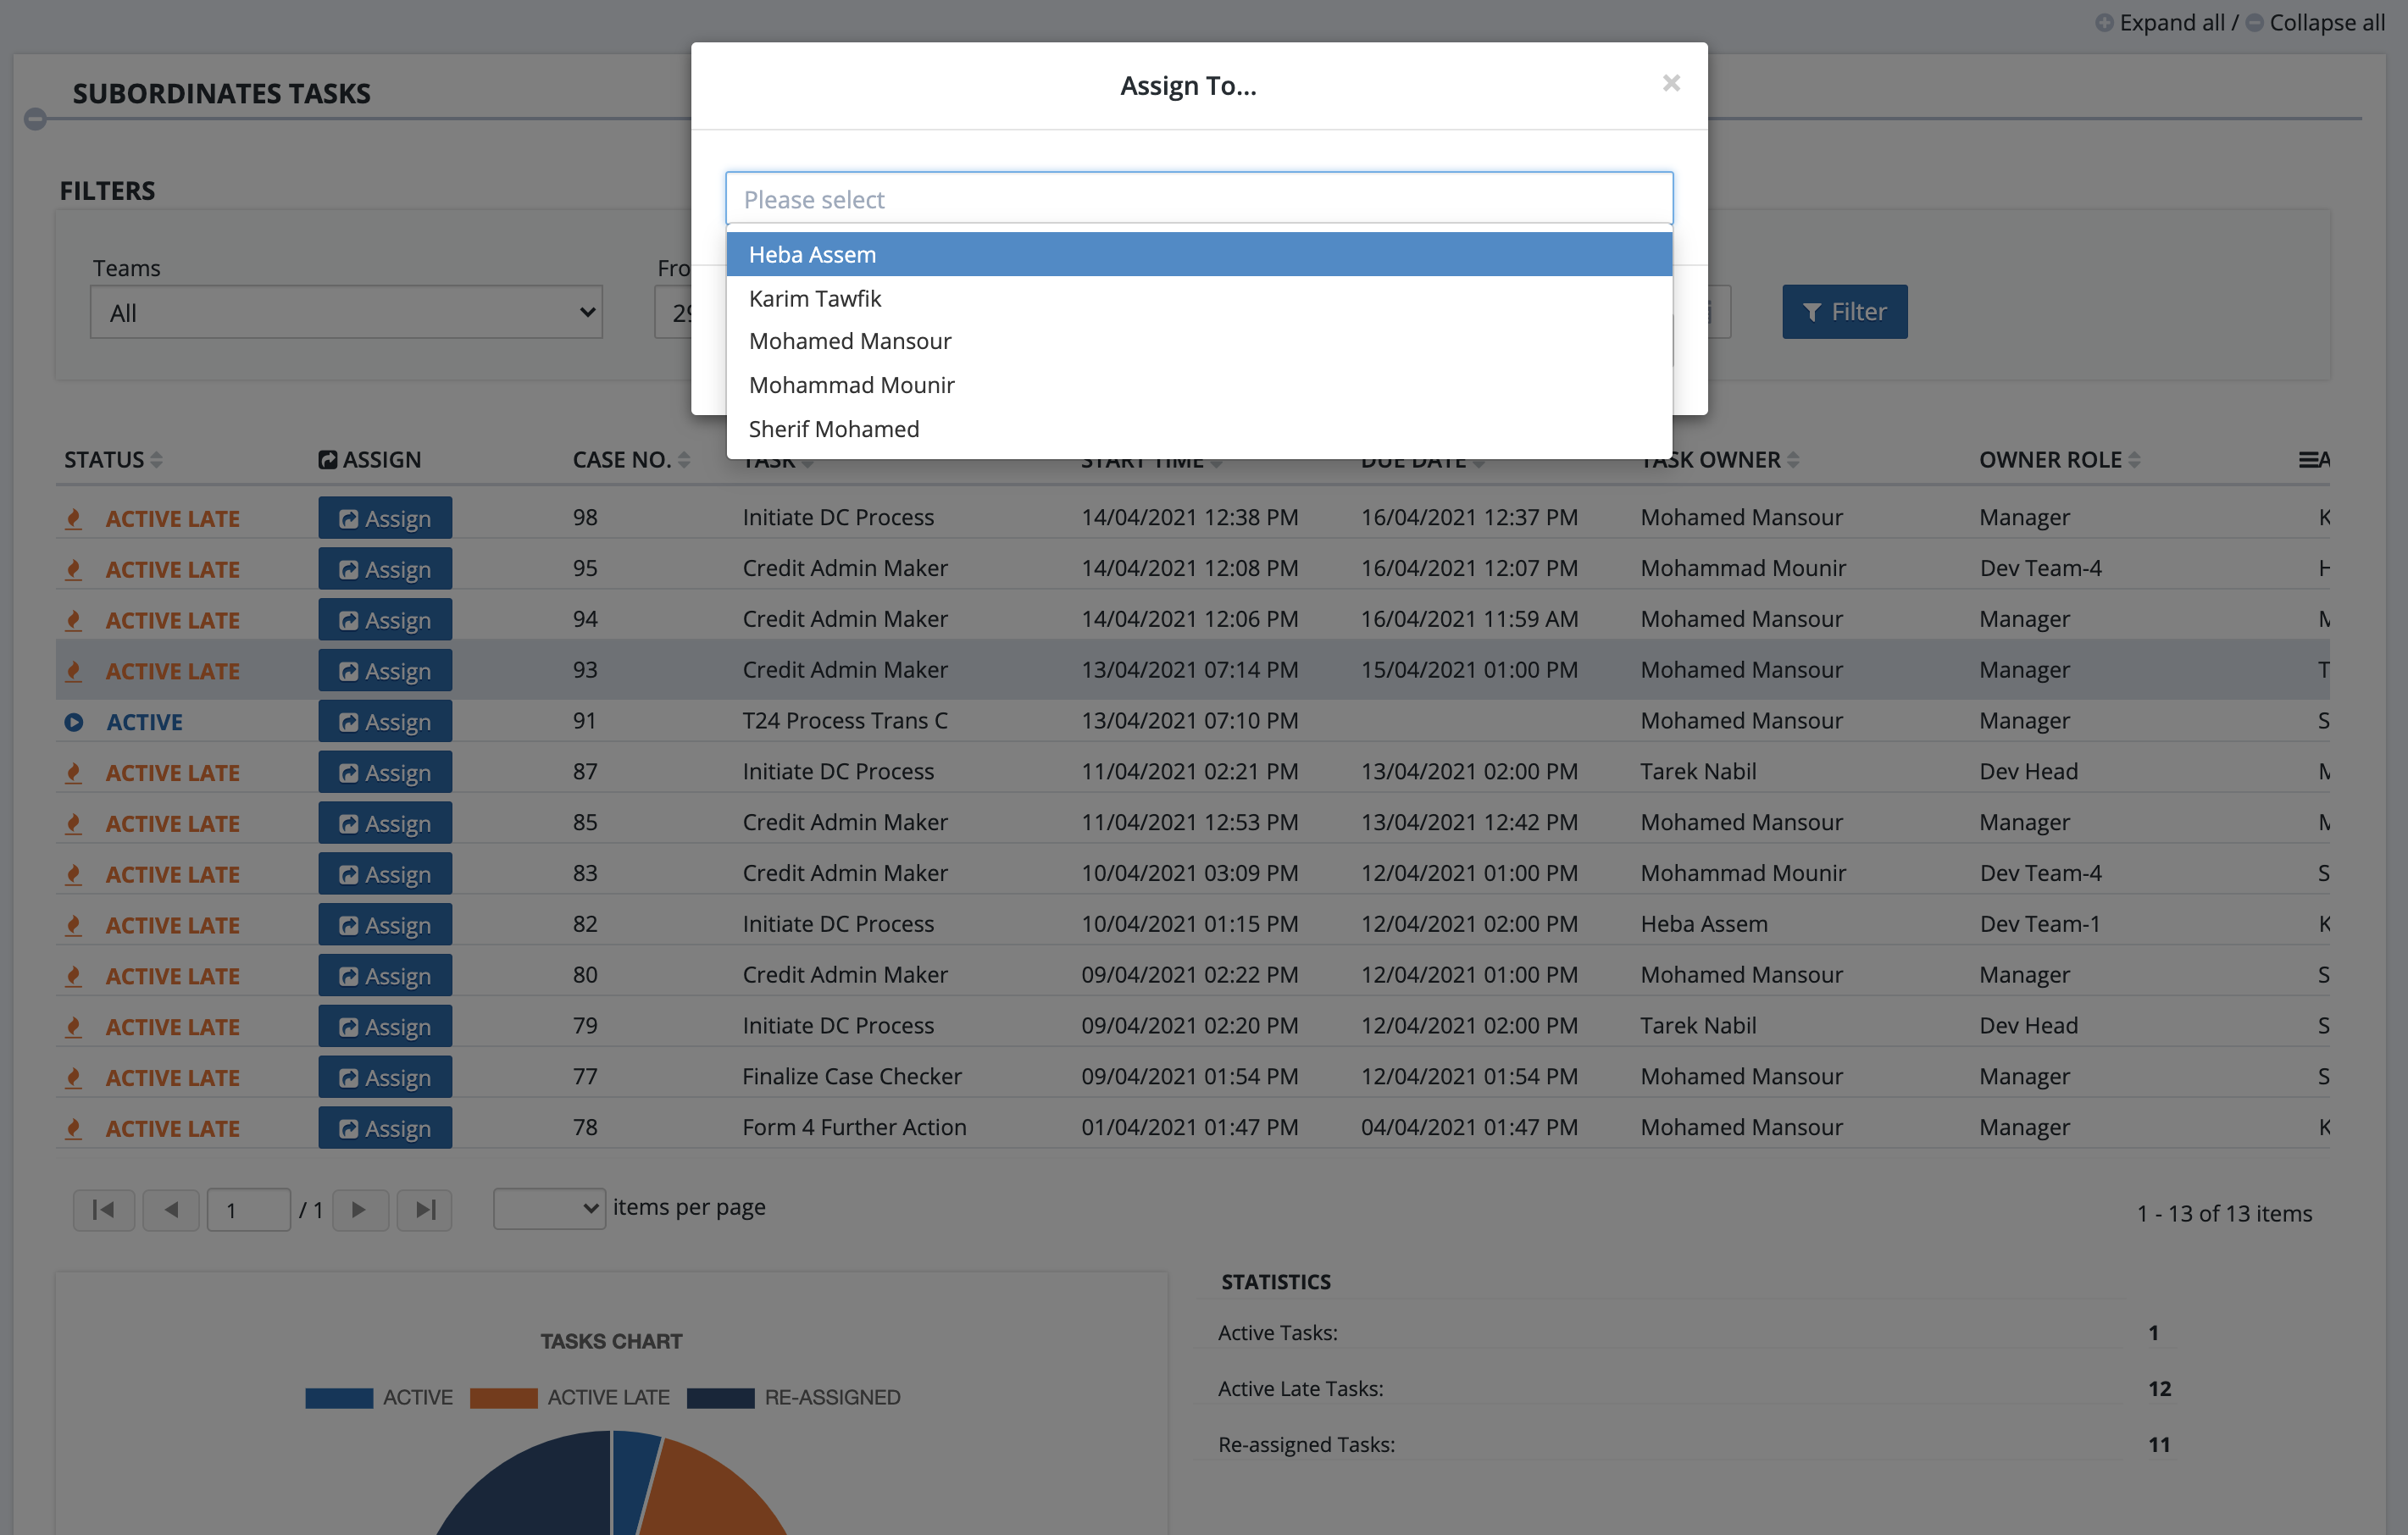This screenshot has height=1535, width=2408.
Task: Click the next page arrow icon
Action: (360, 1210)
